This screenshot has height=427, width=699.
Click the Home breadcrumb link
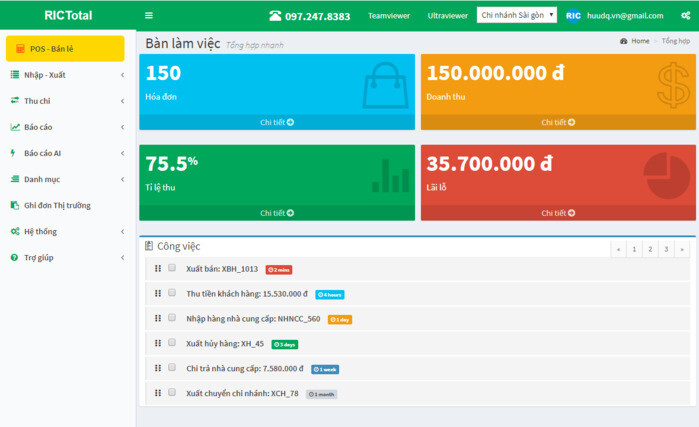click(639, 41)
